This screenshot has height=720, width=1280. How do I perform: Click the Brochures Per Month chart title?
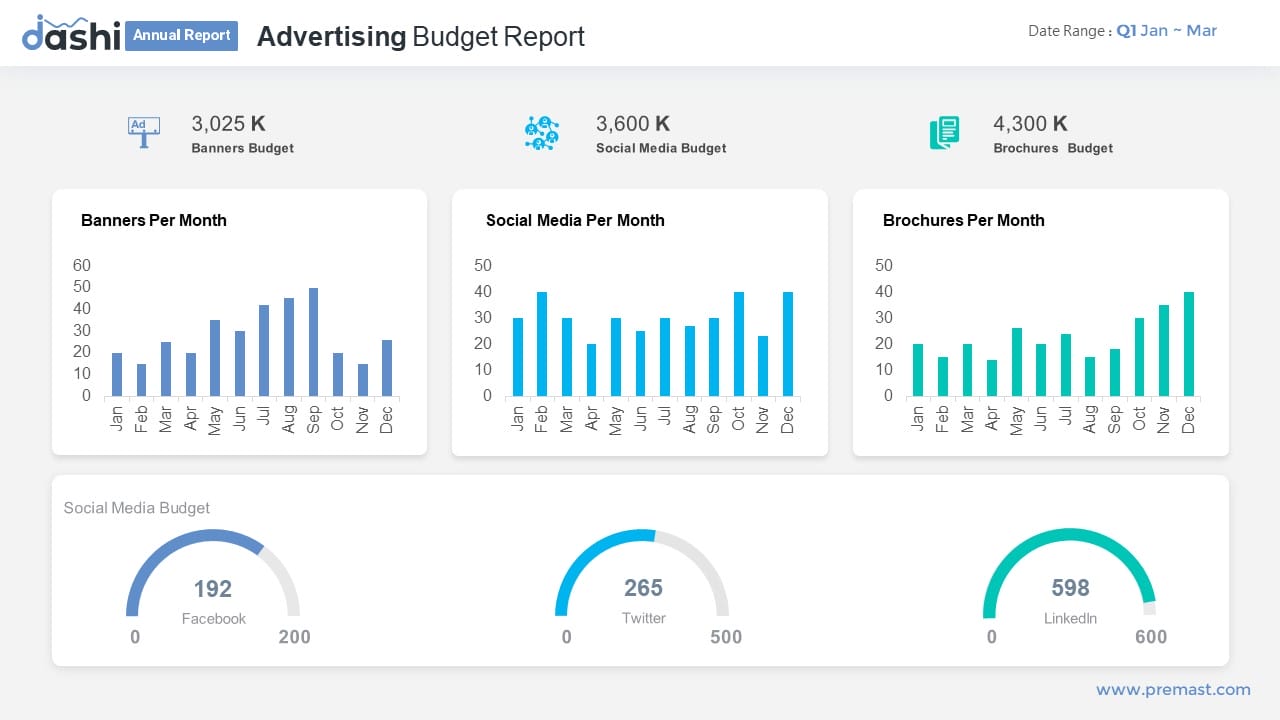pos(964,220)
